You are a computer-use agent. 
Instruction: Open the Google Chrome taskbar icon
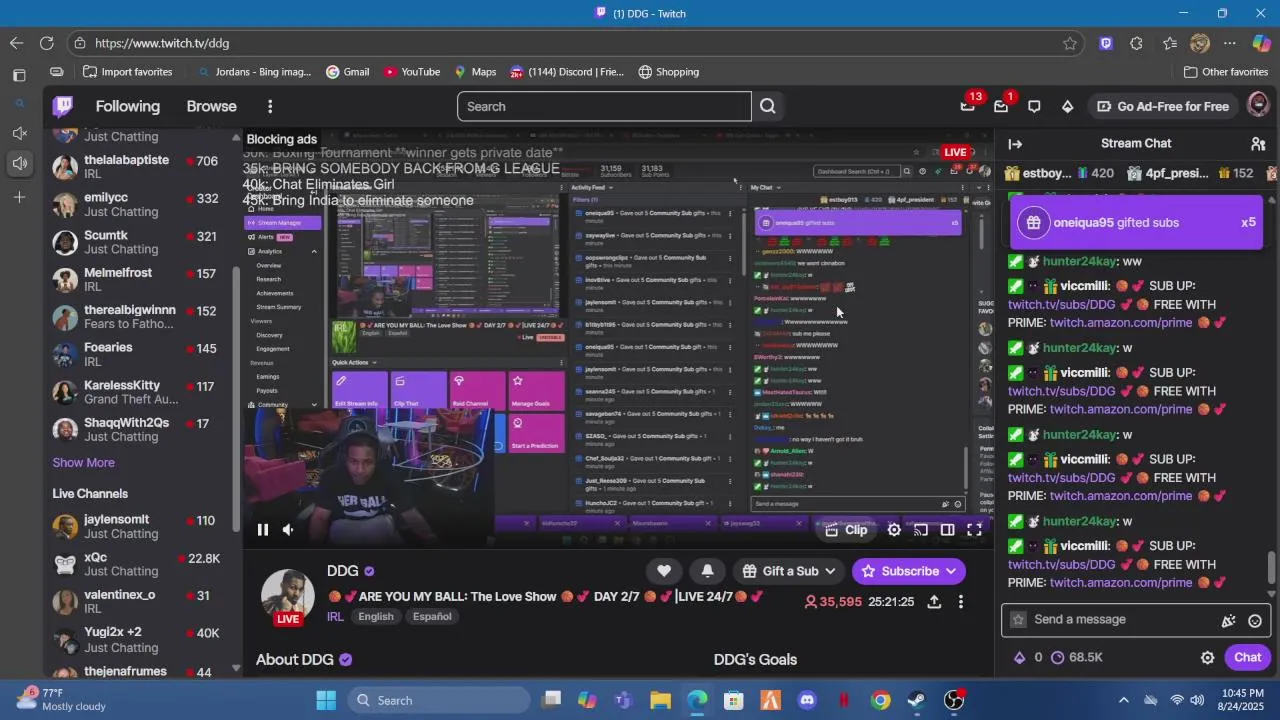click(880, 700)
